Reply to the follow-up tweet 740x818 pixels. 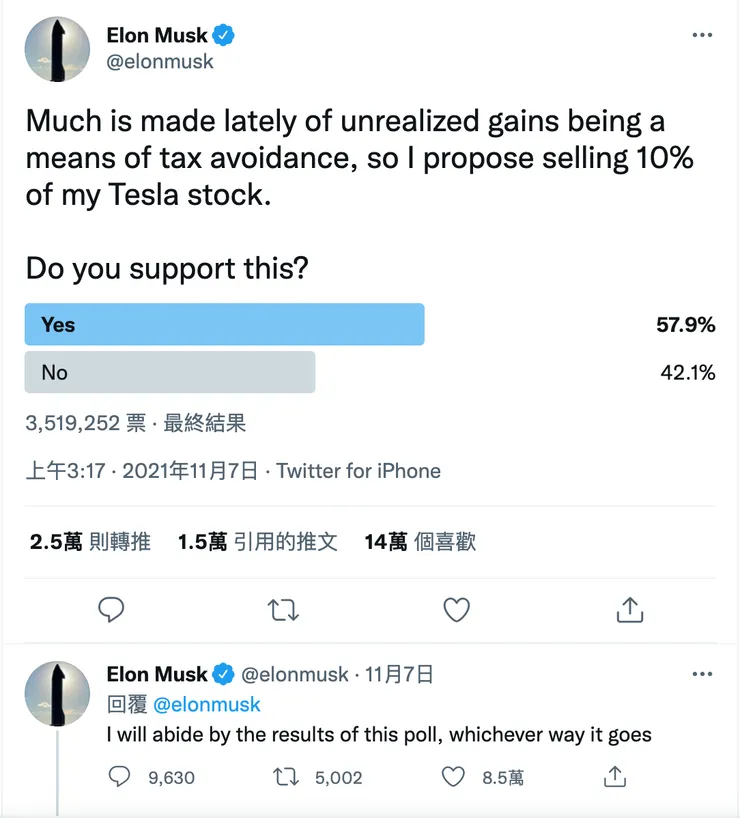click(x=121, y=777)
